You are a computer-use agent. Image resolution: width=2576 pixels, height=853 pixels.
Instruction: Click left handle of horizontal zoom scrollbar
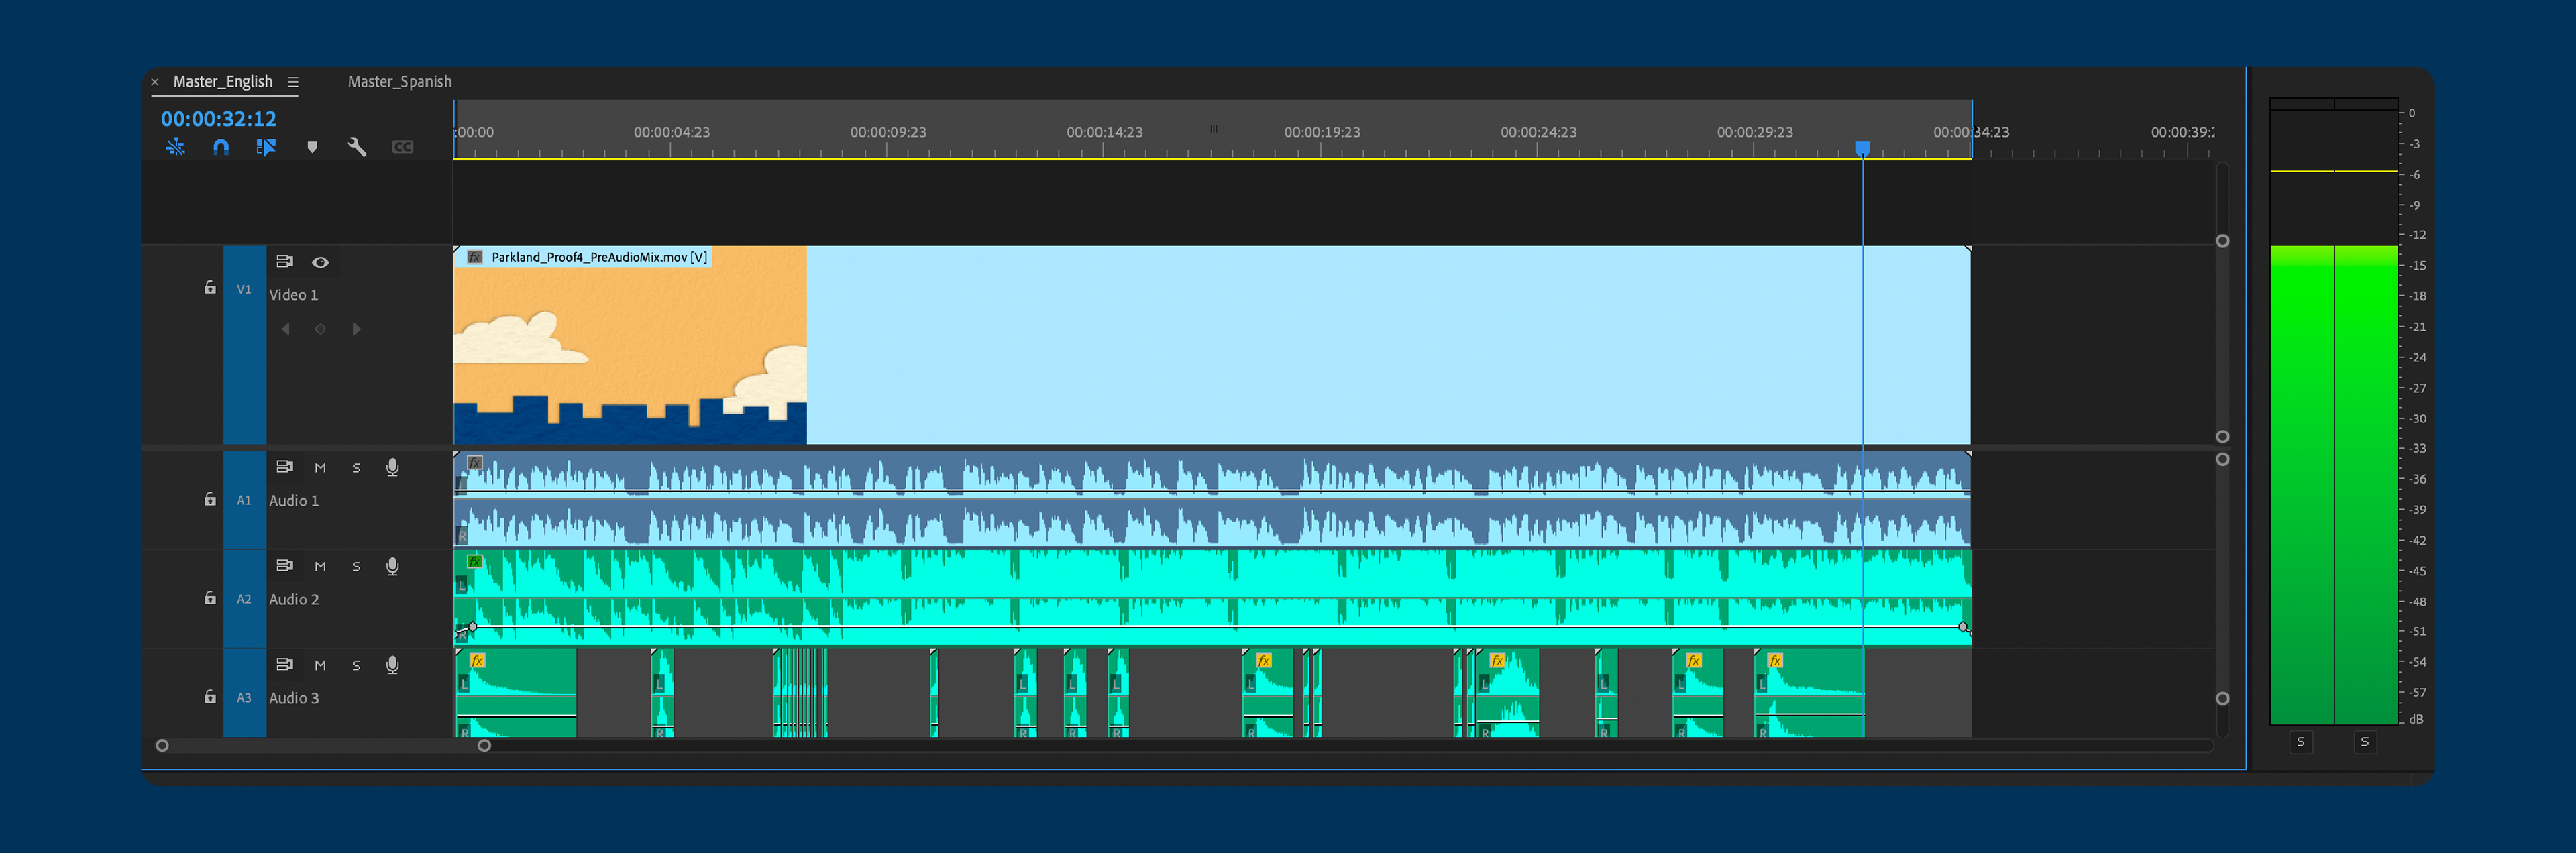pos(162,746)
